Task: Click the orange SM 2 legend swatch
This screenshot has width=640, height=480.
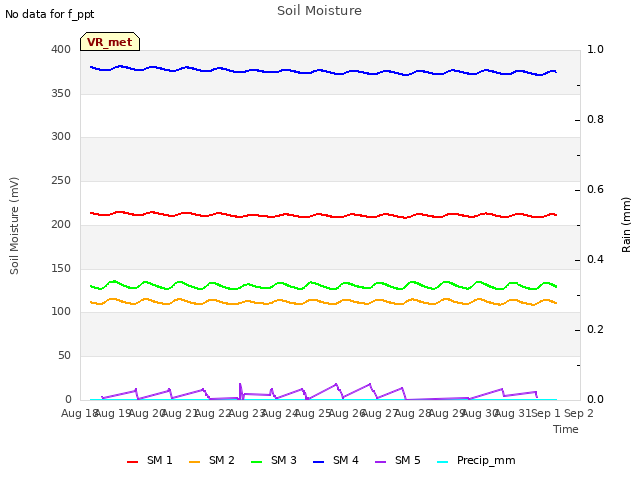Action: point(195,462)
